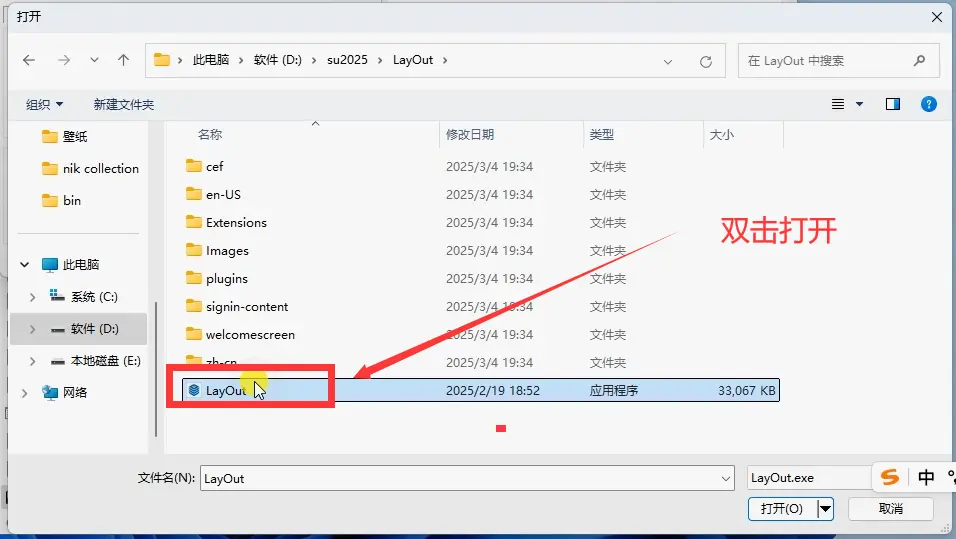Select the welcomescreen folder
Viewport: 956px width, 539px height.
coord(240,335)
